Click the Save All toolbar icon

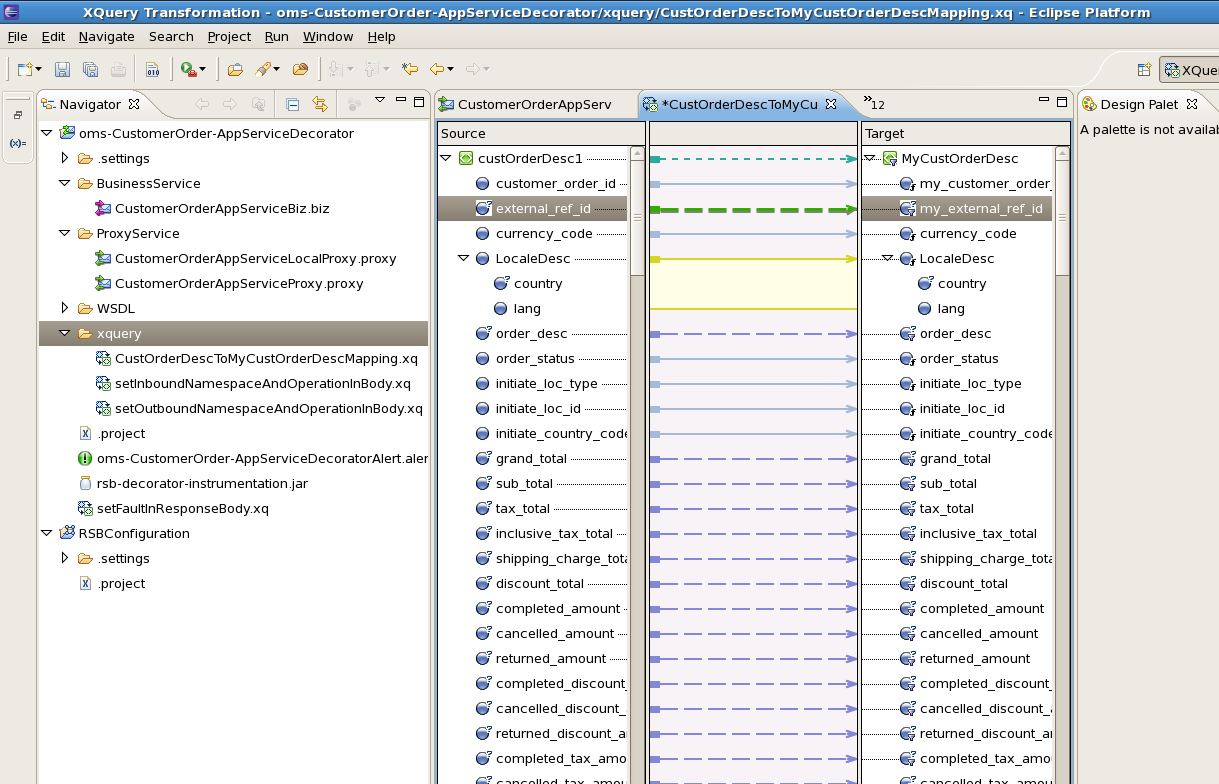click(90, 69)
